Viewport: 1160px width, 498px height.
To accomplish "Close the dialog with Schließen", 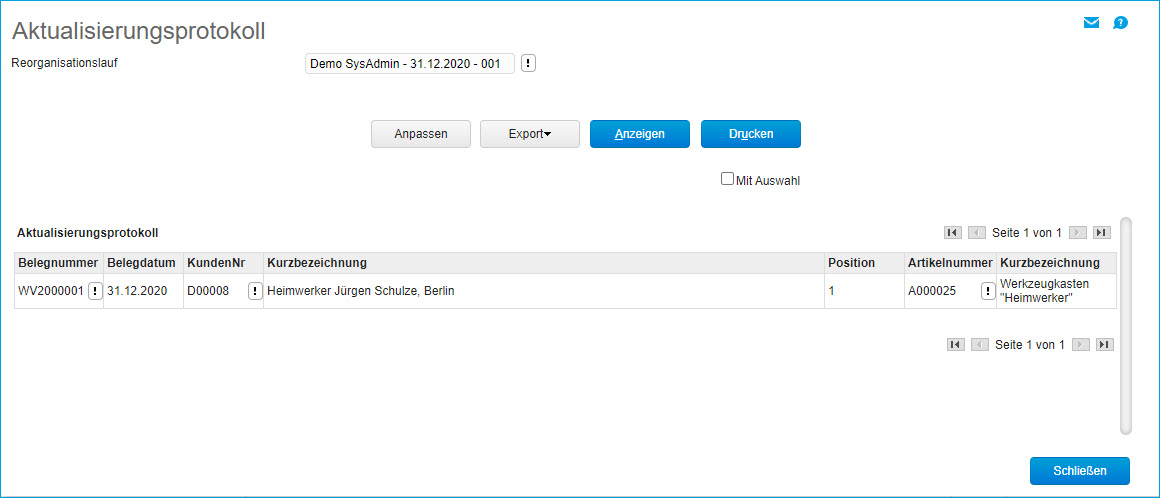I will pyautogui.click(x=1079, y=470).
